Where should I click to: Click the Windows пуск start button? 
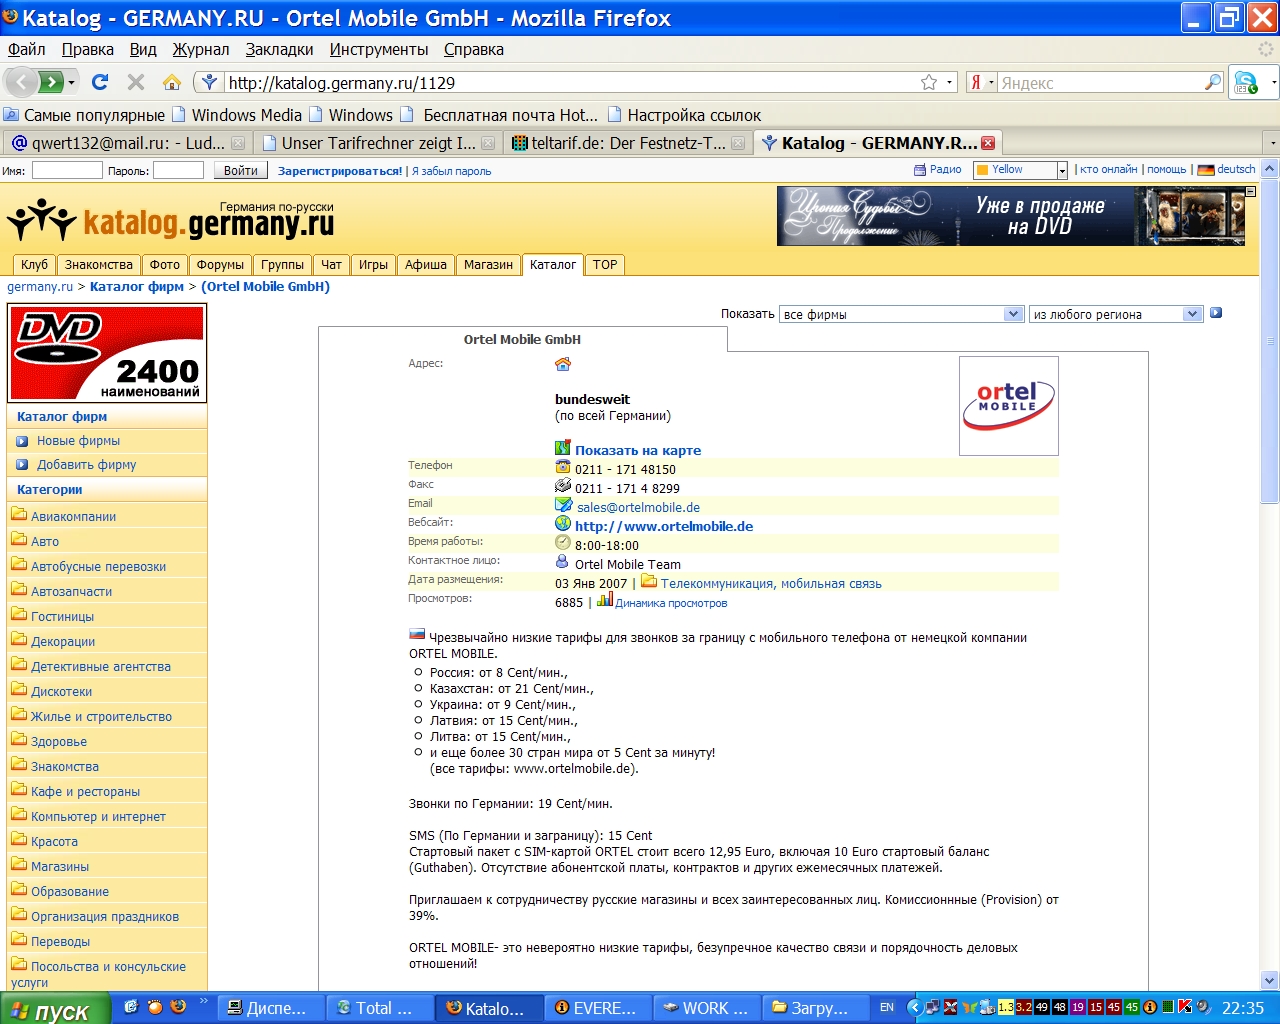click(55, 1009)
